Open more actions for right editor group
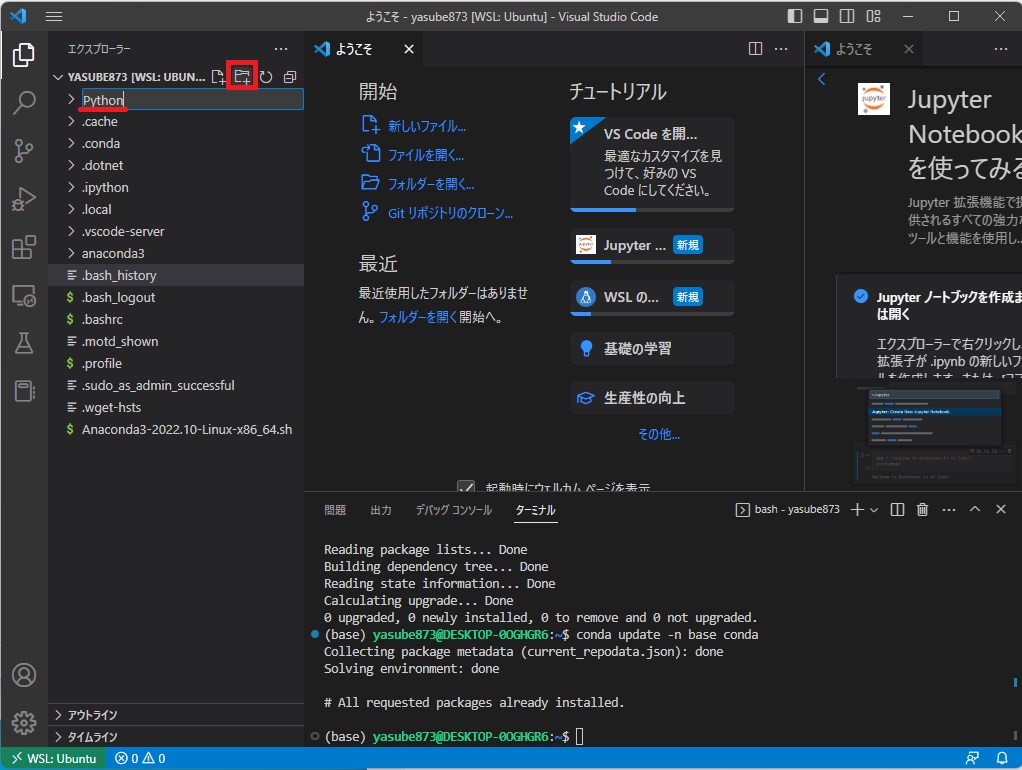Viewport: 1022px width, 770px height. point(1000,49)
